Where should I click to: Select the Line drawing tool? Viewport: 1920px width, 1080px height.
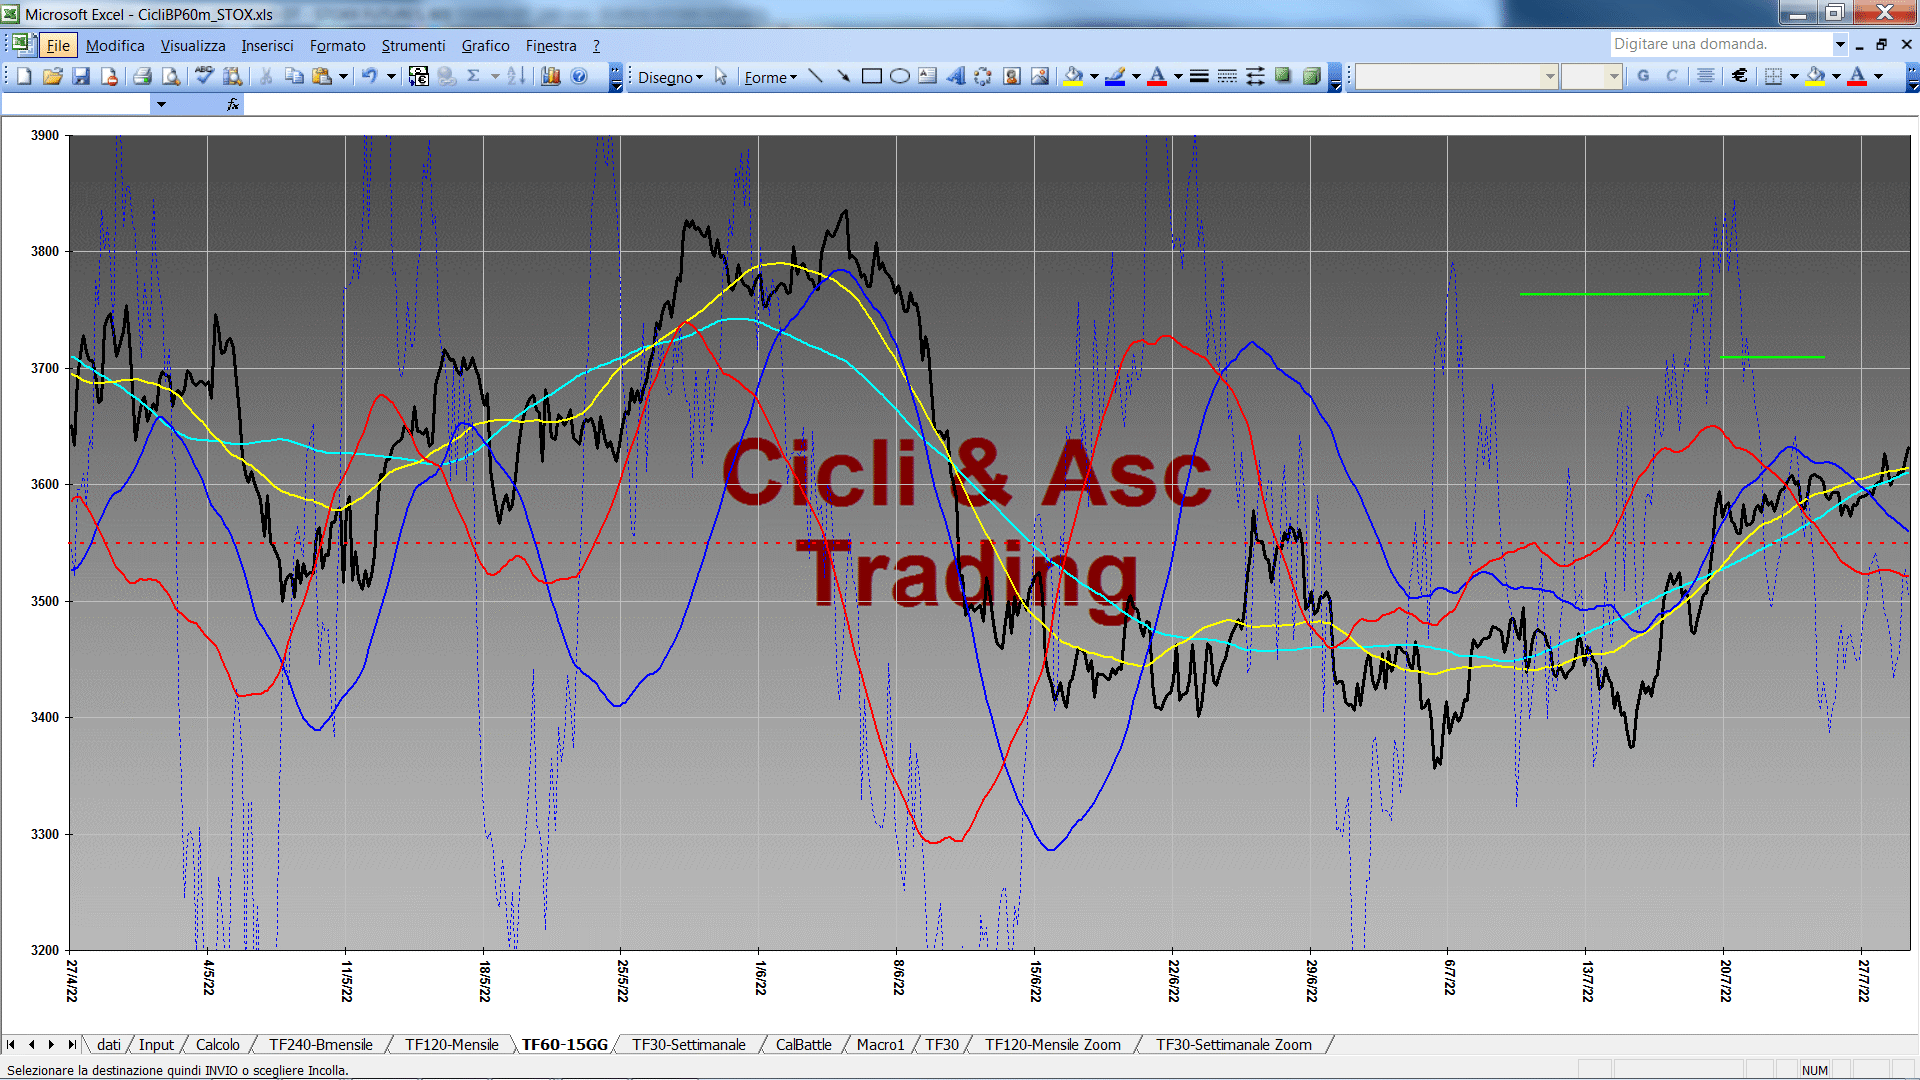coord(815,76)
